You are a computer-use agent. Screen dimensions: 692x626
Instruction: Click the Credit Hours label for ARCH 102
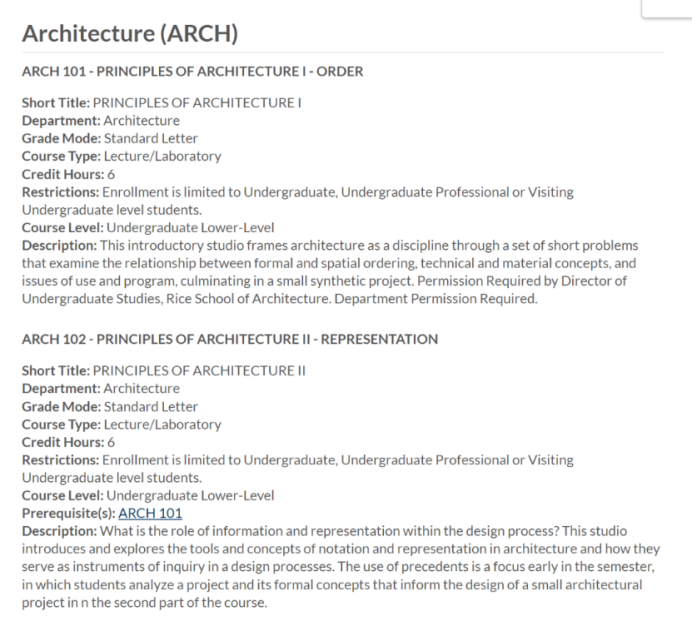(x=63, y=442)
